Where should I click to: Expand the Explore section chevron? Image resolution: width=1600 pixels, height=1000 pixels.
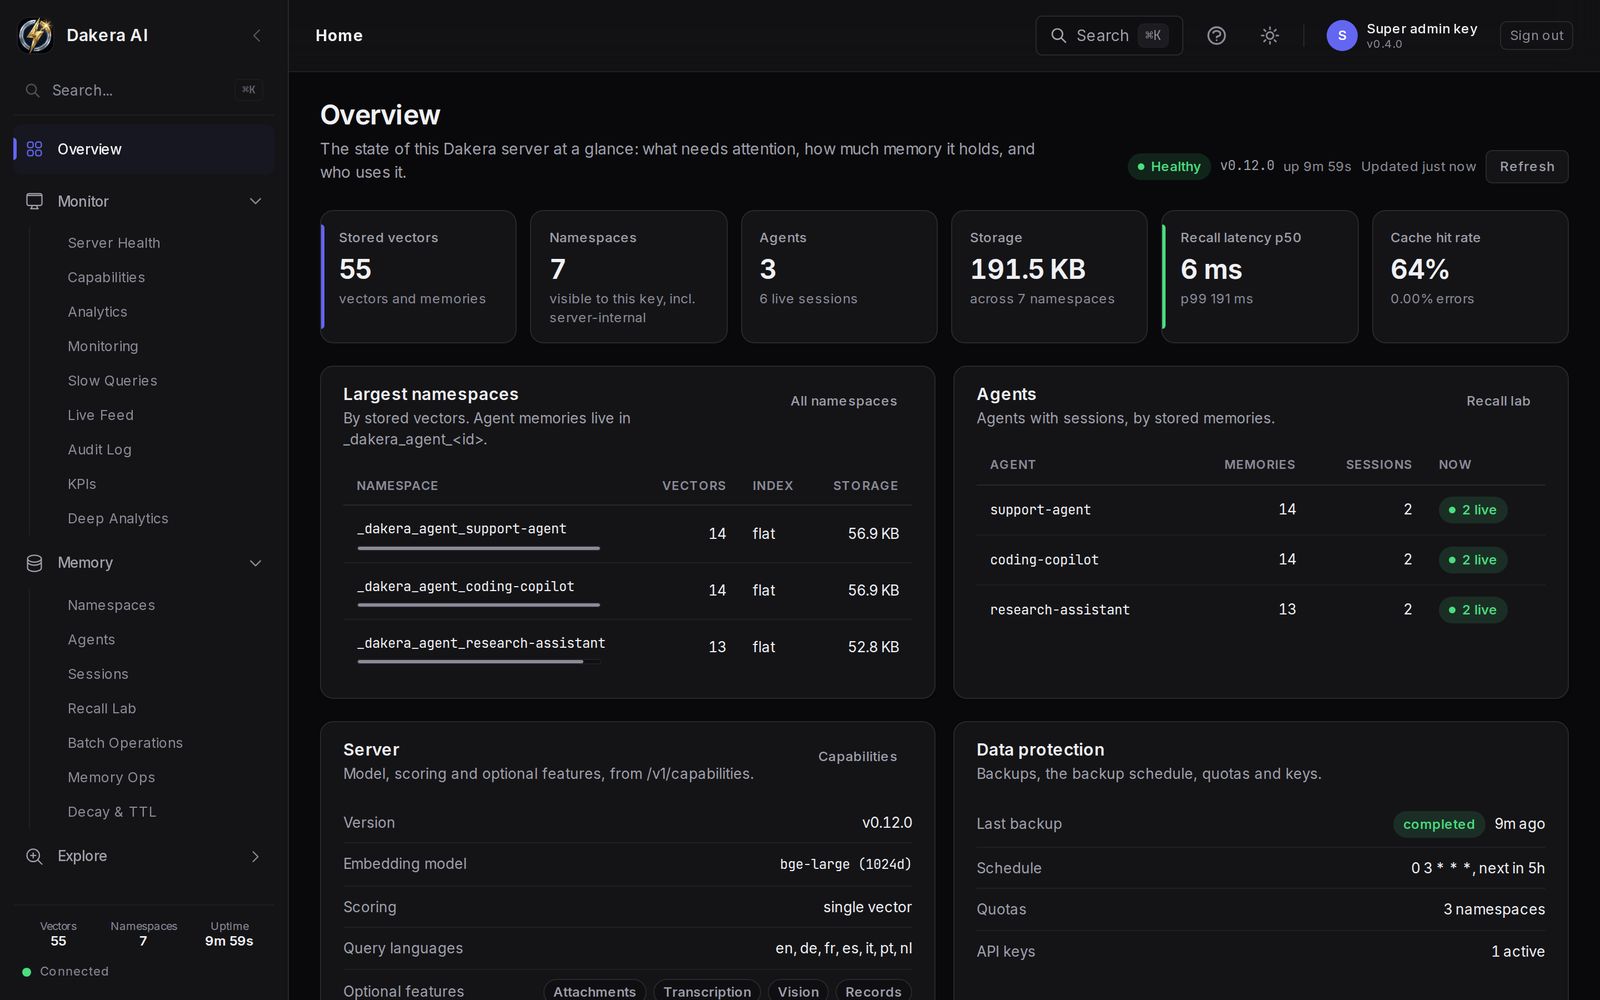click(x=255, y=856)
